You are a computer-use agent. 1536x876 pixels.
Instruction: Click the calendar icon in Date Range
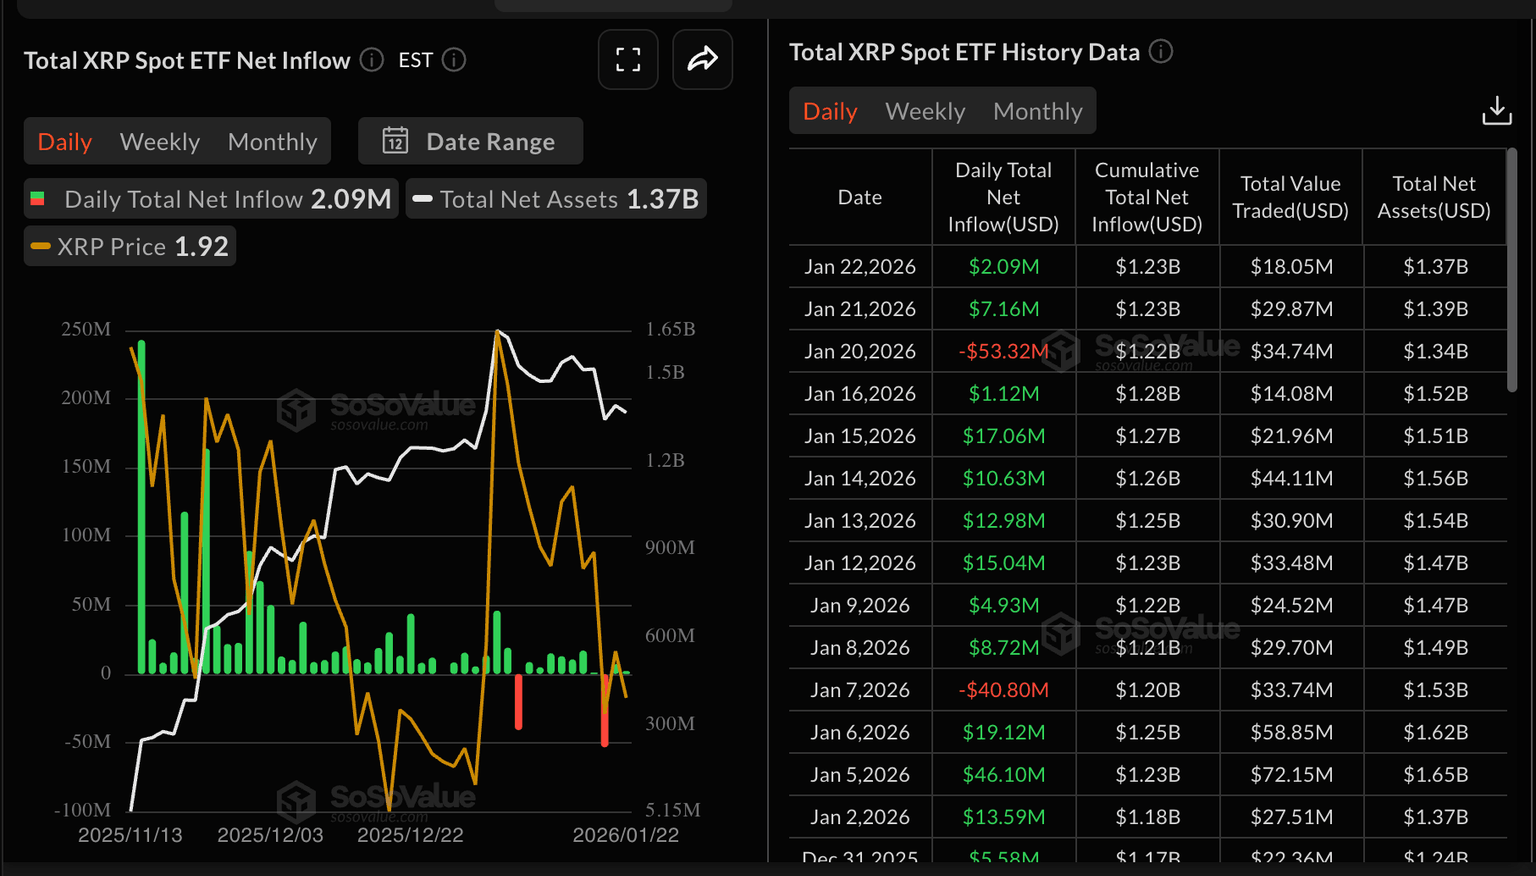click(x=395, y=141)
